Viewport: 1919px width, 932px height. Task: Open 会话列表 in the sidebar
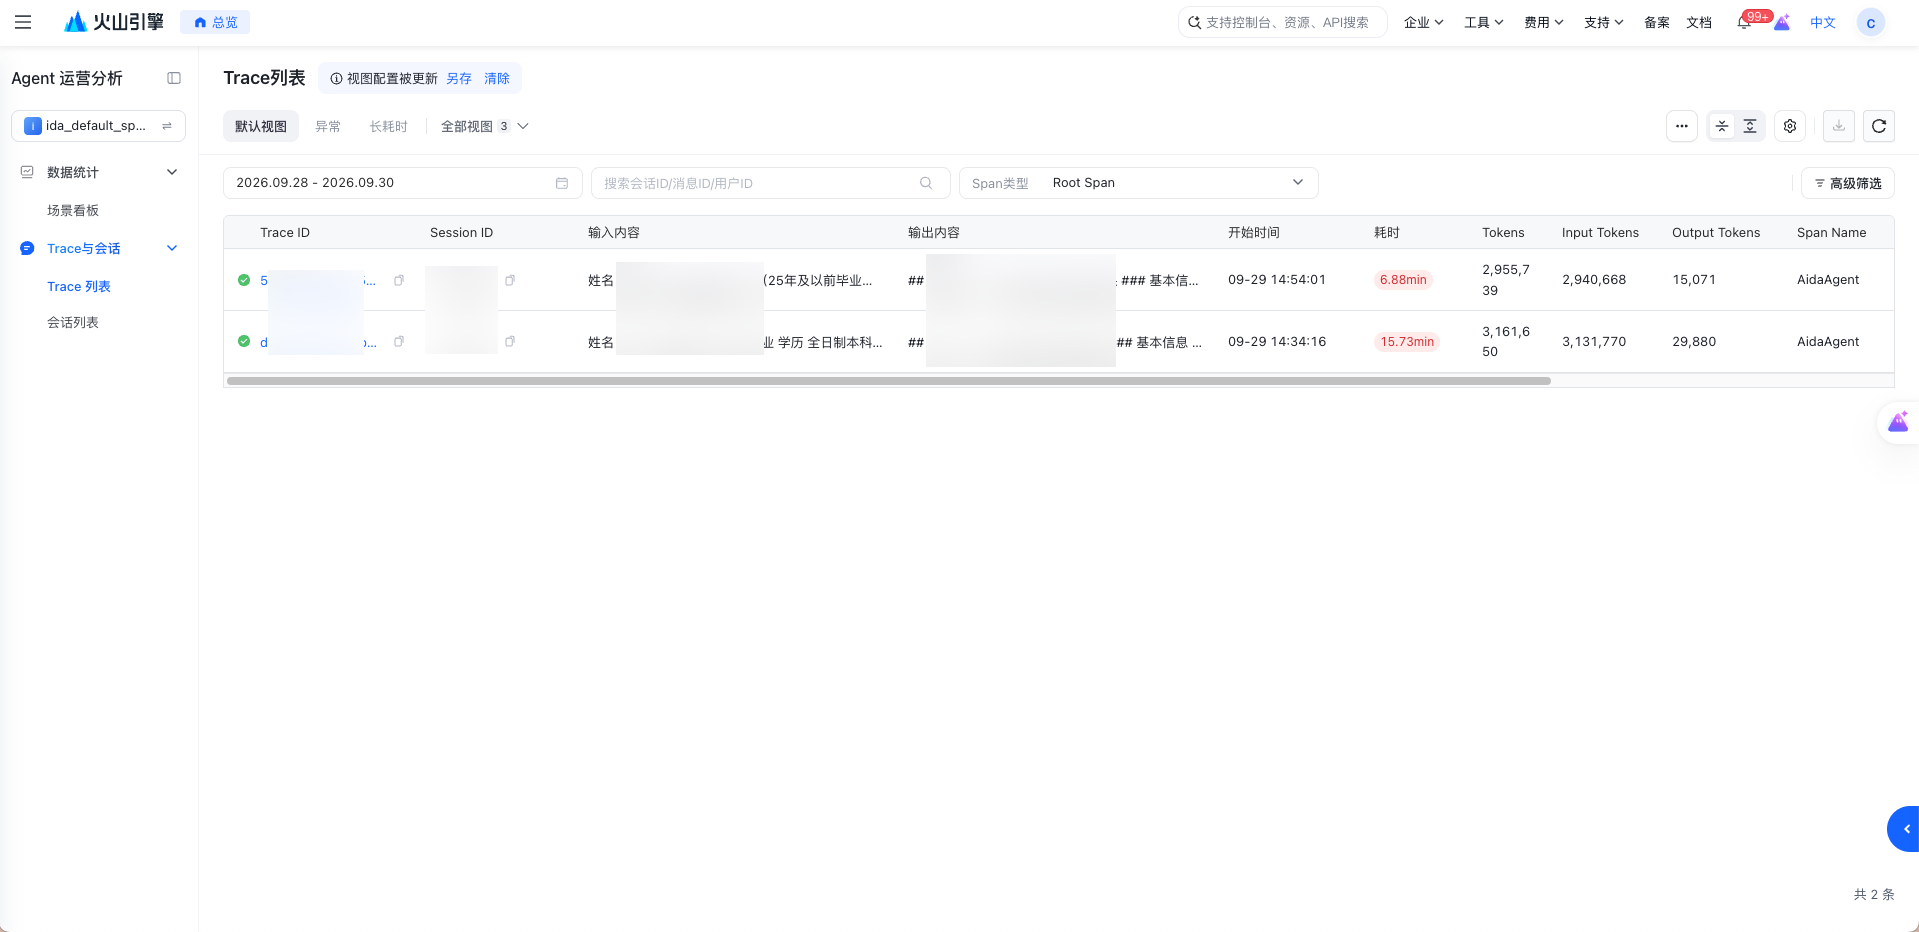[73, 322]
